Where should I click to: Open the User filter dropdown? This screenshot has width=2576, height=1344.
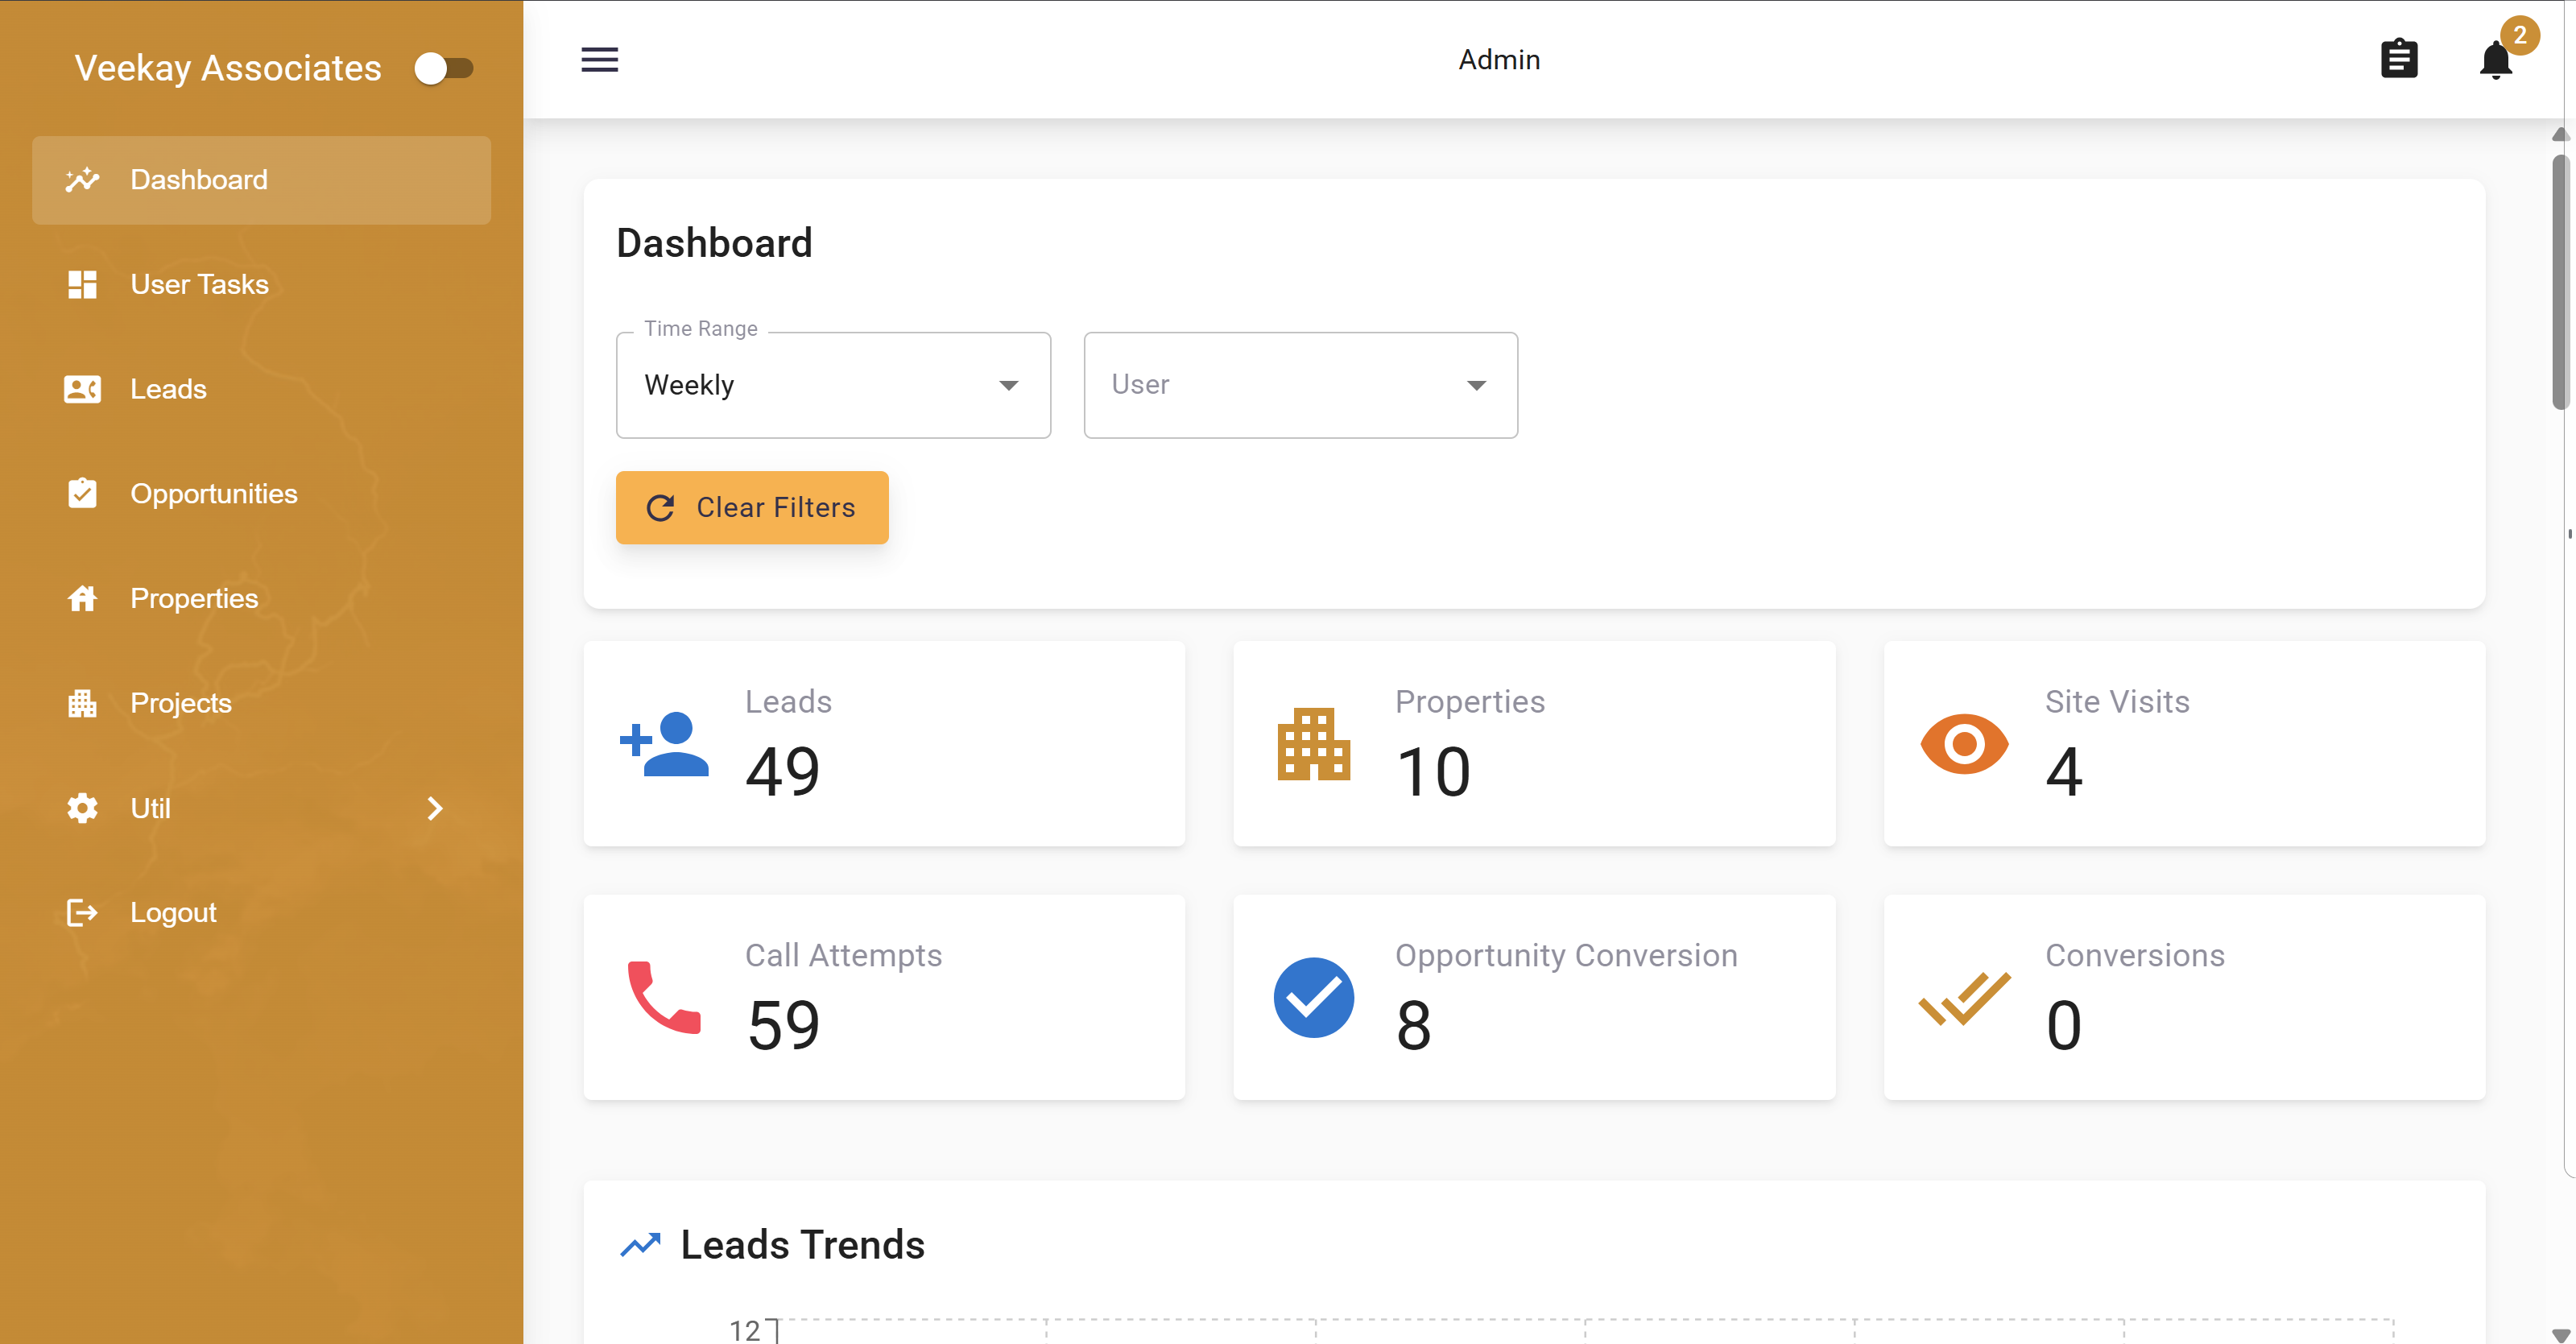[x=1300, y=385]
